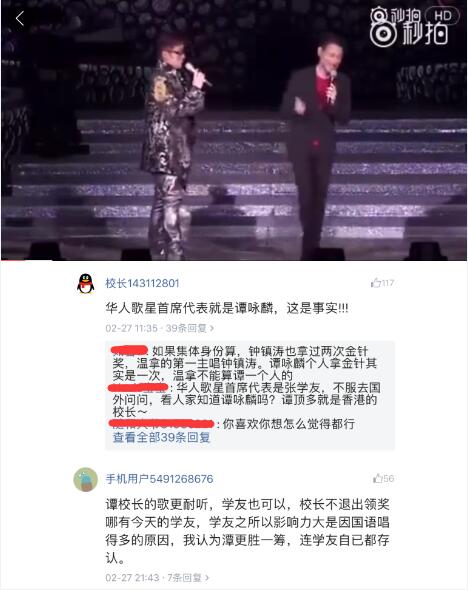Viewport: 468px width, 590px height.
Task: Tap the back arrow on the video
Action: [x=20, y=18]
